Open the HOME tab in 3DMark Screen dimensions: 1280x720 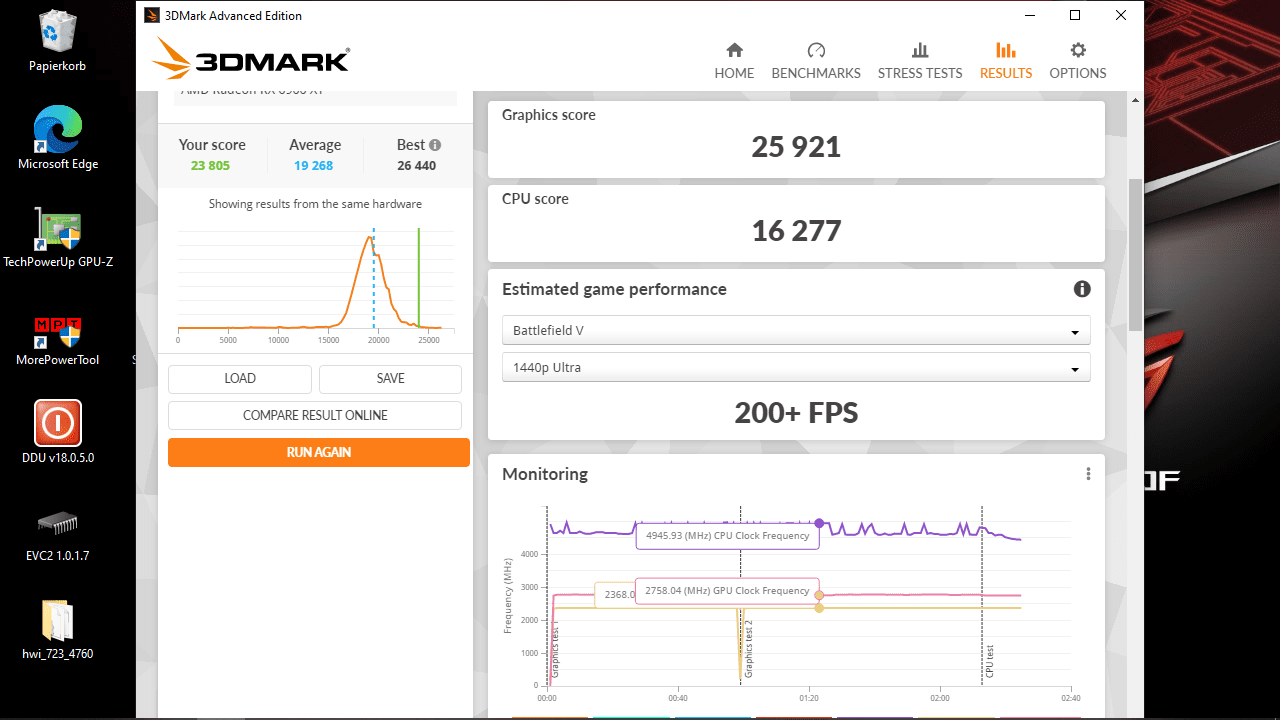point(734,61)
